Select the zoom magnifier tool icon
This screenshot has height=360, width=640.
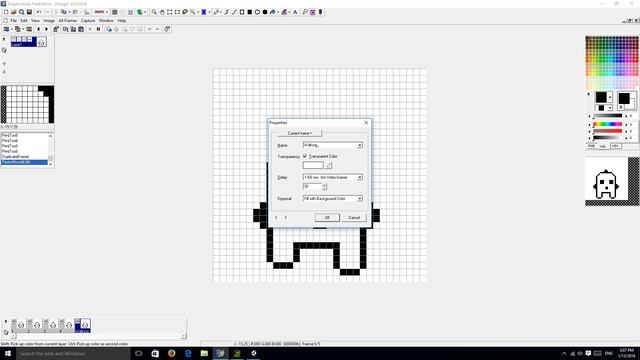pyautogui.click(x=154, y=12)
